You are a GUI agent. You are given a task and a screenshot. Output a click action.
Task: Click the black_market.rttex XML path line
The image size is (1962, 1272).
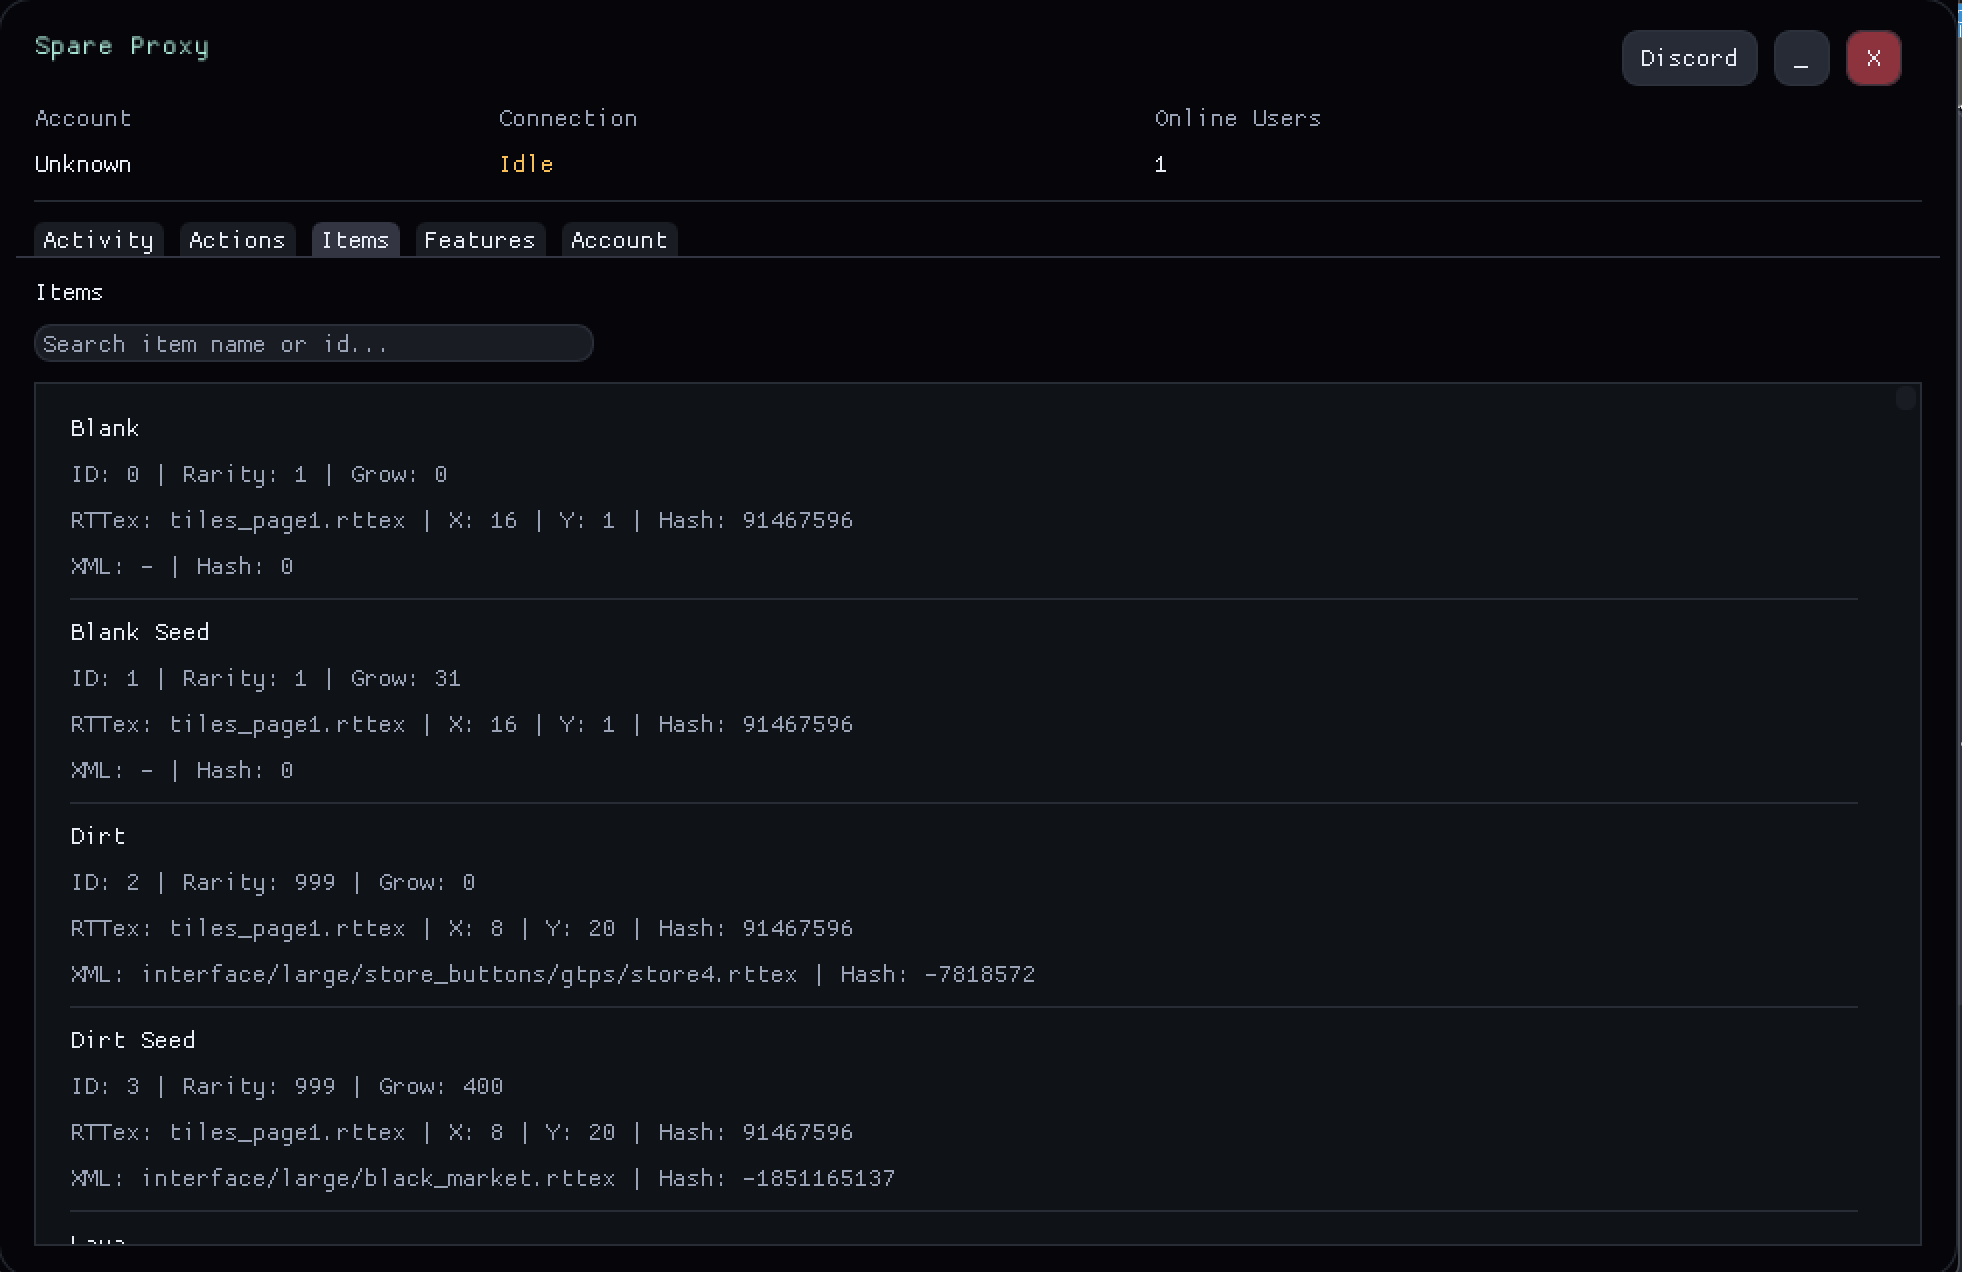378,1178
